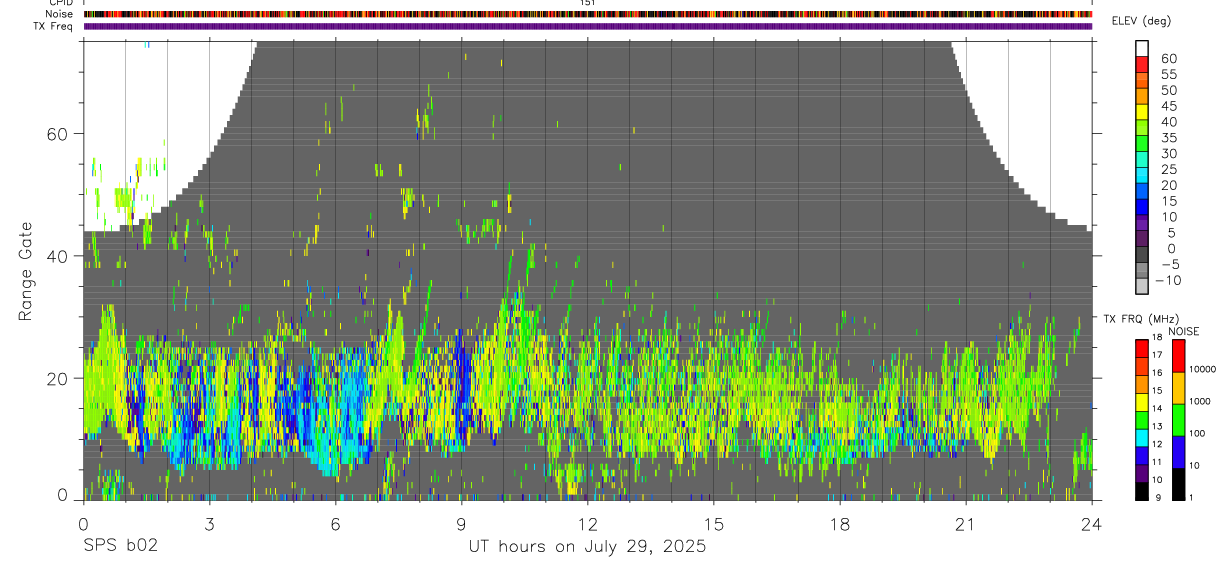This screenshot has height=567, width=1228.
Task: Click the '9' label in the TX FRQ legend
Action: [x=1157, y=497]
